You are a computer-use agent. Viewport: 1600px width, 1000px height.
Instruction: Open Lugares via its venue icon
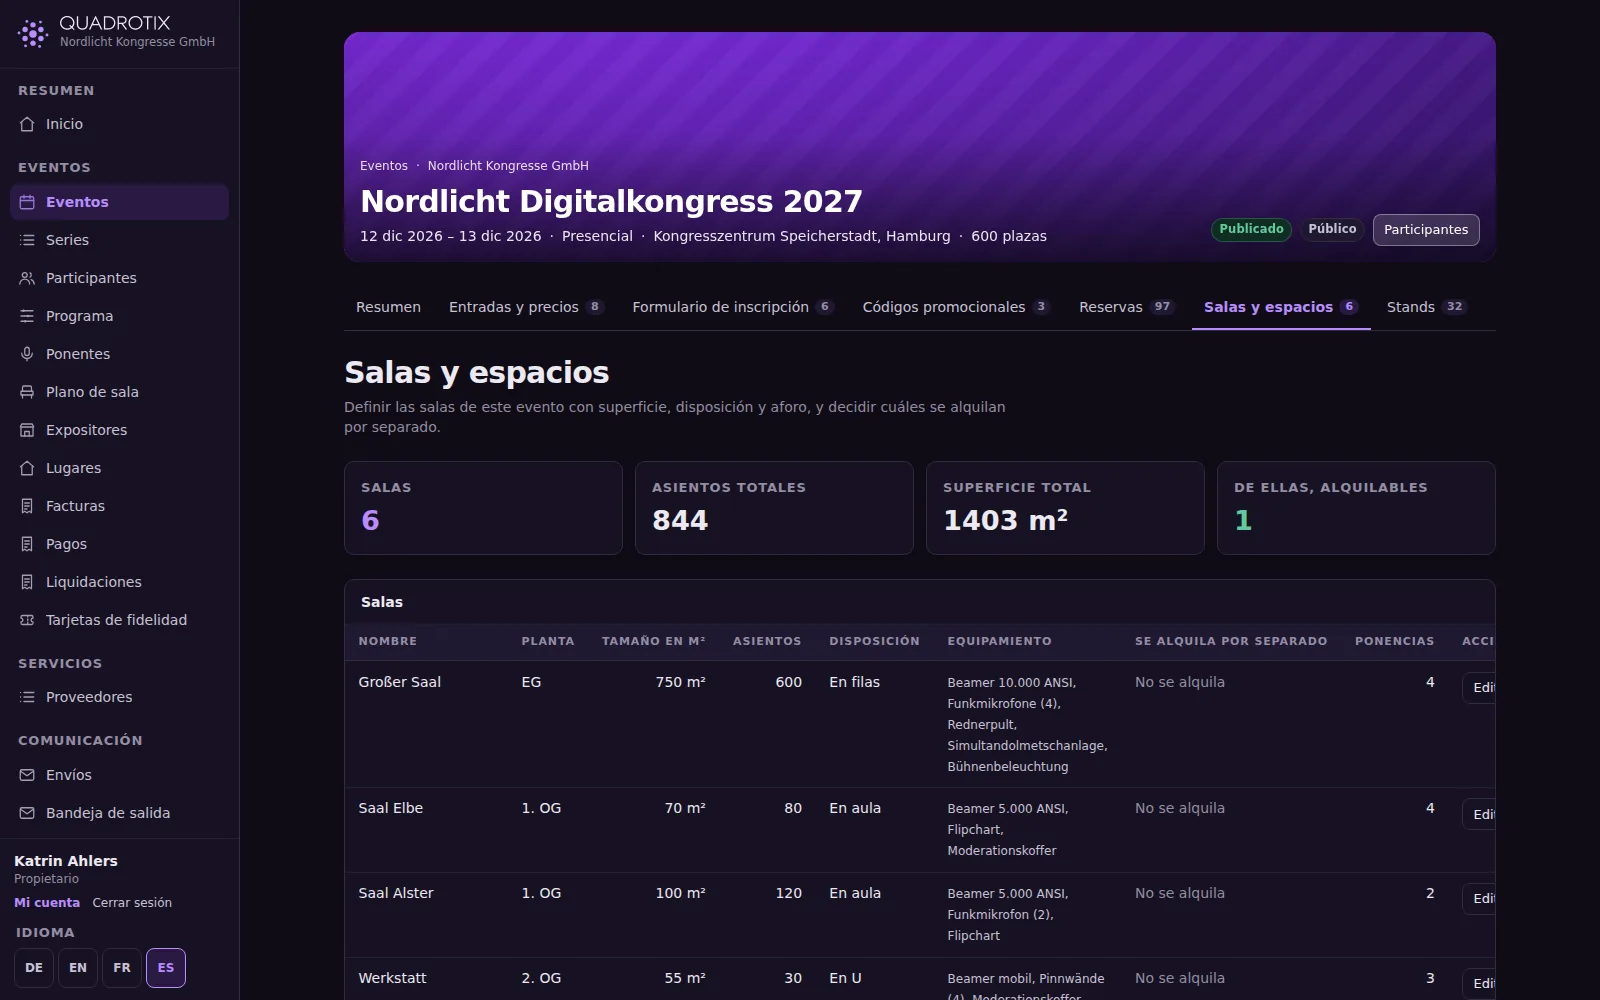pyautogui.click(x=27, y=468)
